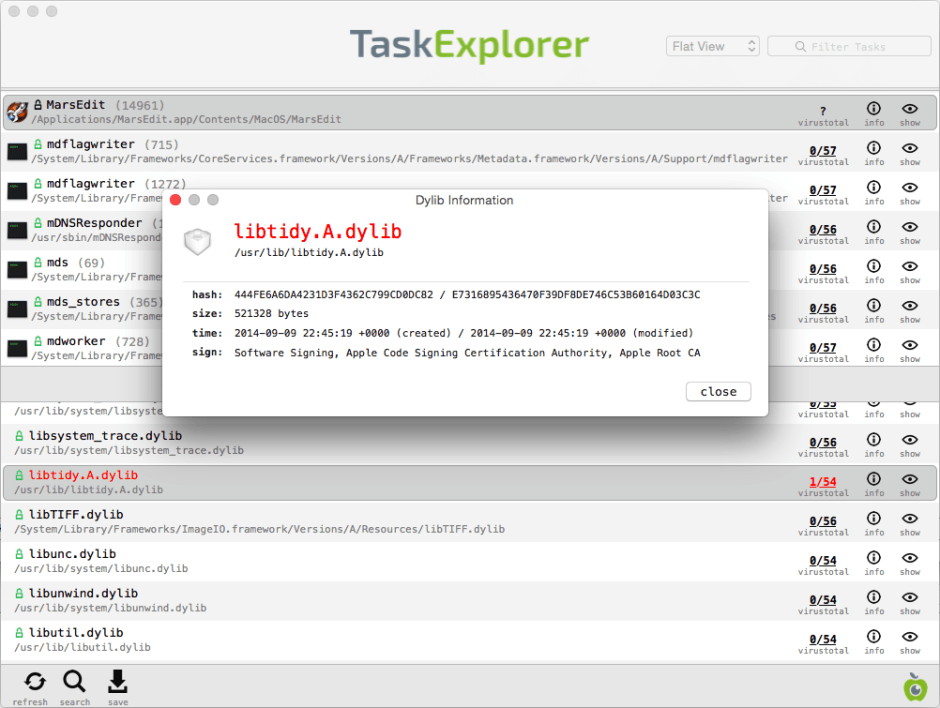Show libunwind.dylib via eye icon
This screenshot has height=708, width=940.
click(x=909, y=598)
